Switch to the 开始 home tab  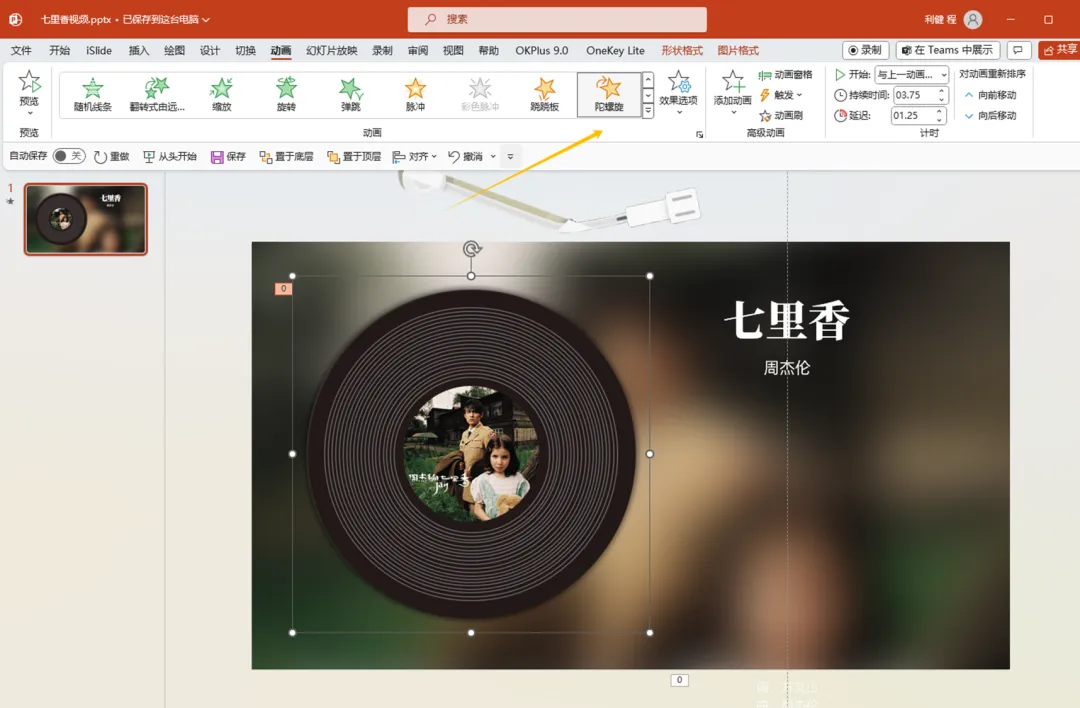point(59,50)
